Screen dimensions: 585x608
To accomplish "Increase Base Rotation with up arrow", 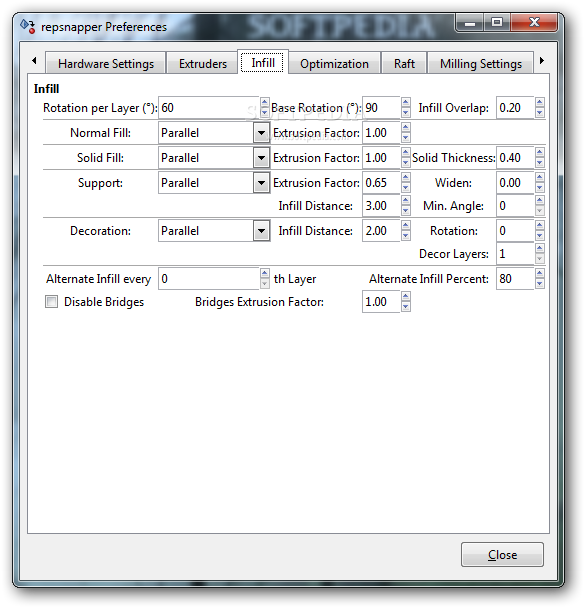I will tap(406, 102).
